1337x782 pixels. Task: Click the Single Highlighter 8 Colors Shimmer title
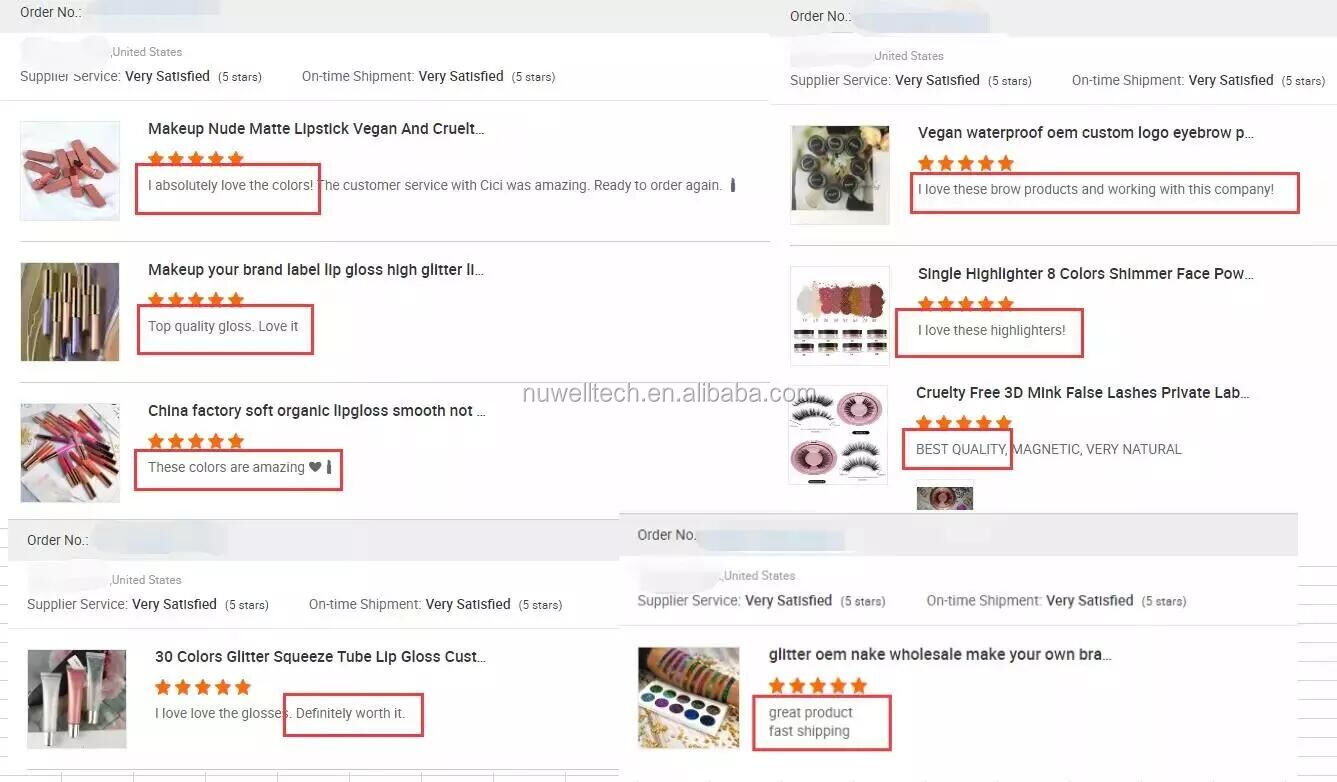pyautogui.click(x=1086, y=274)
